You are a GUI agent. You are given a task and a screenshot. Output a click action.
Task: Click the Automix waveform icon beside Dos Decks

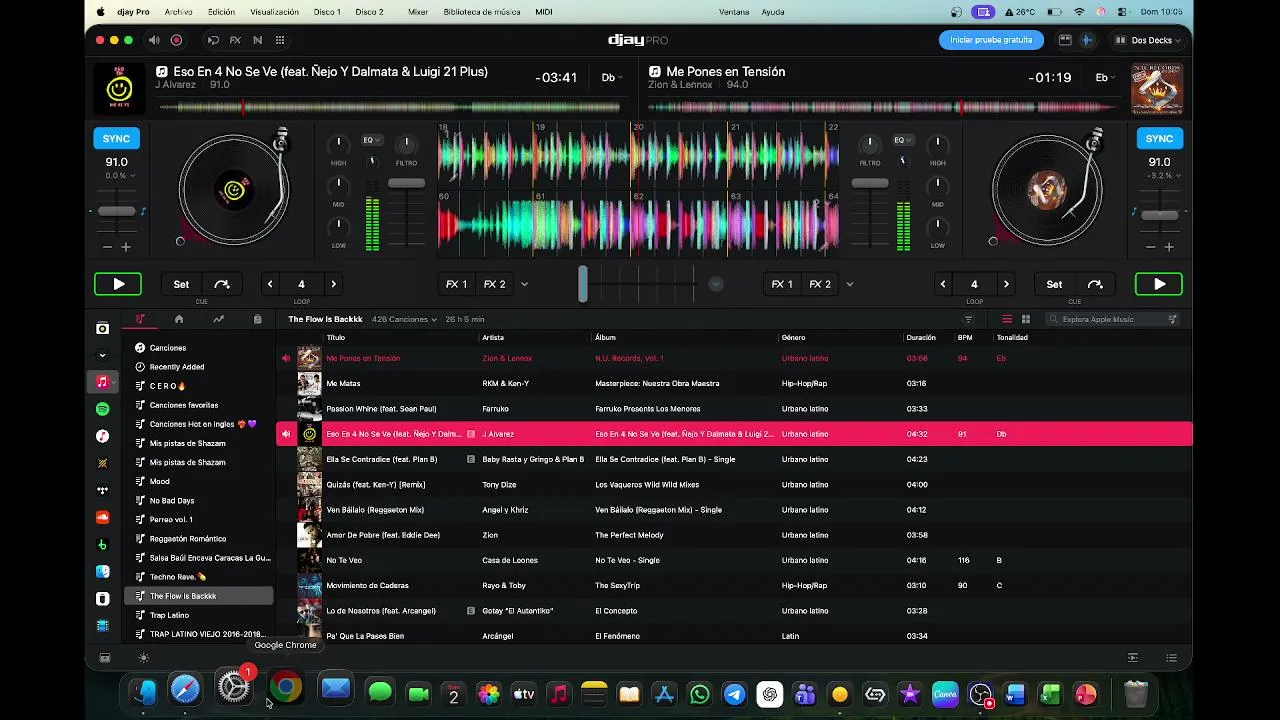click(1087, 40)
